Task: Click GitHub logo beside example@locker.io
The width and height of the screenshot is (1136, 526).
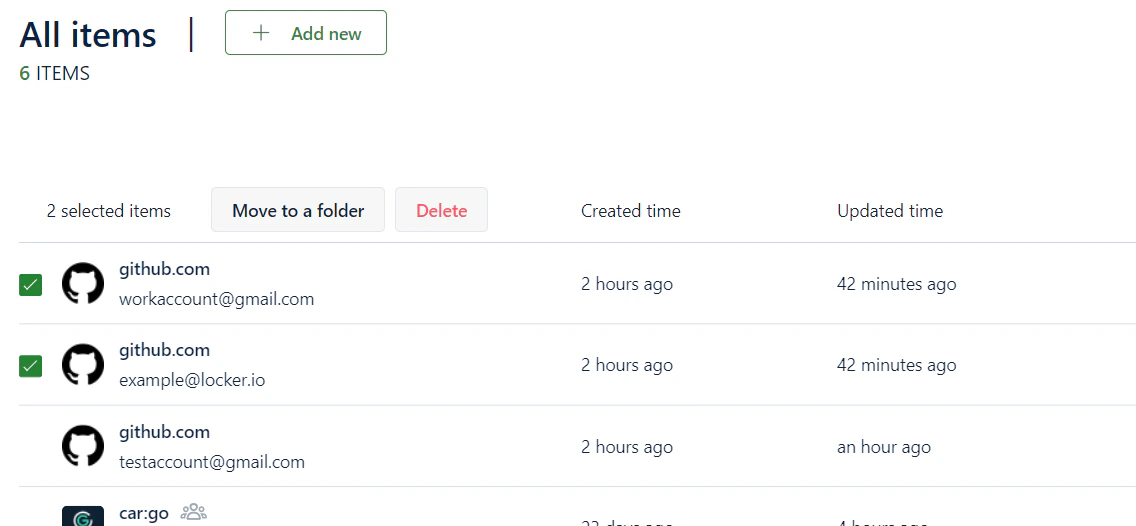Action: point(83,365)
